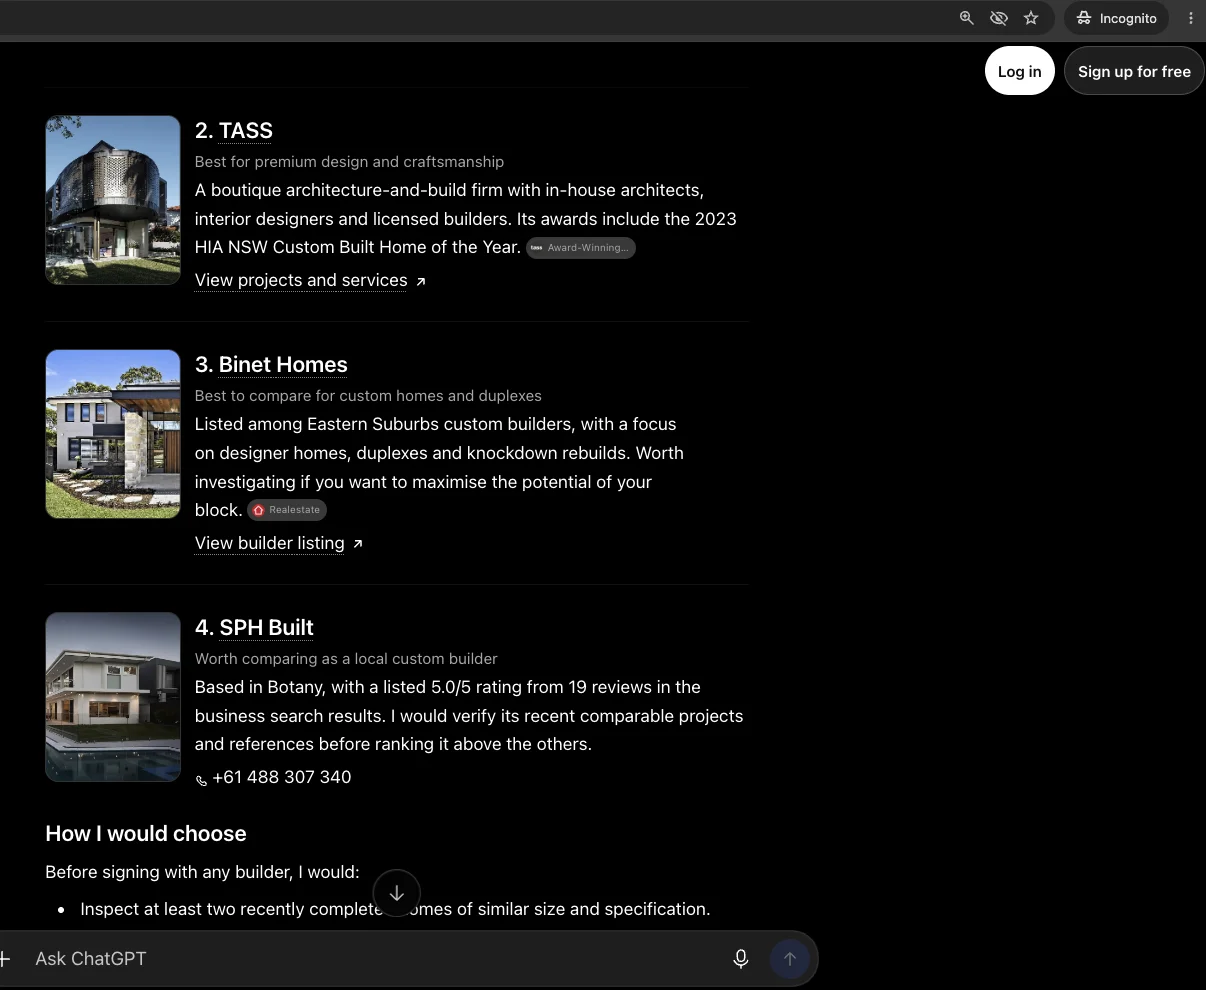Open the SPH Built thumbnail image
The image size is (1206, 990).
pos(113,697)
